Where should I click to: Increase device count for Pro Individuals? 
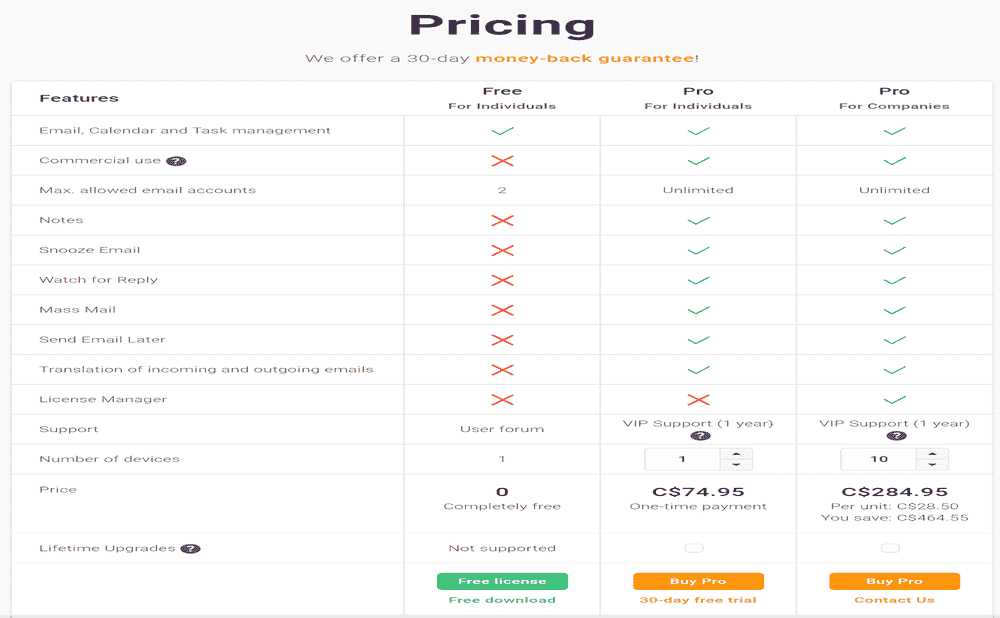tap(737, 454)
